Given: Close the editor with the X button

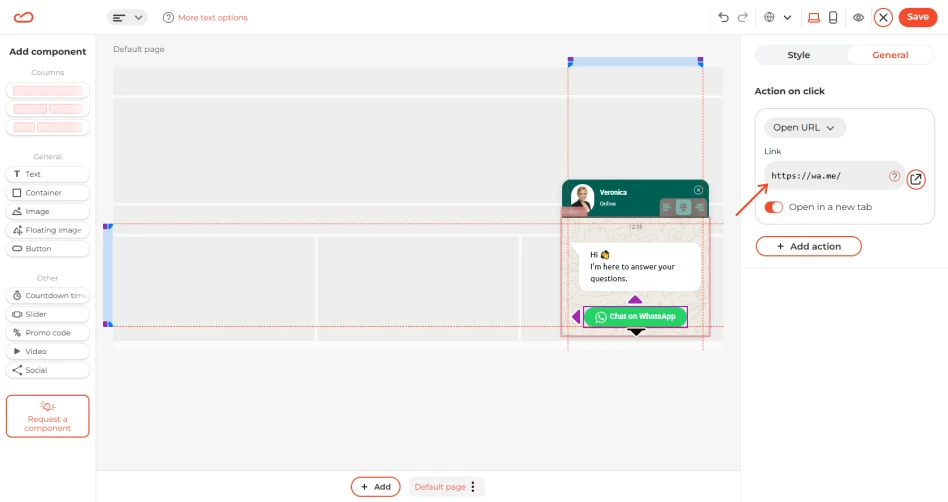Looking at the screenshot, I should pyautogui.click(x=883, y=18).
